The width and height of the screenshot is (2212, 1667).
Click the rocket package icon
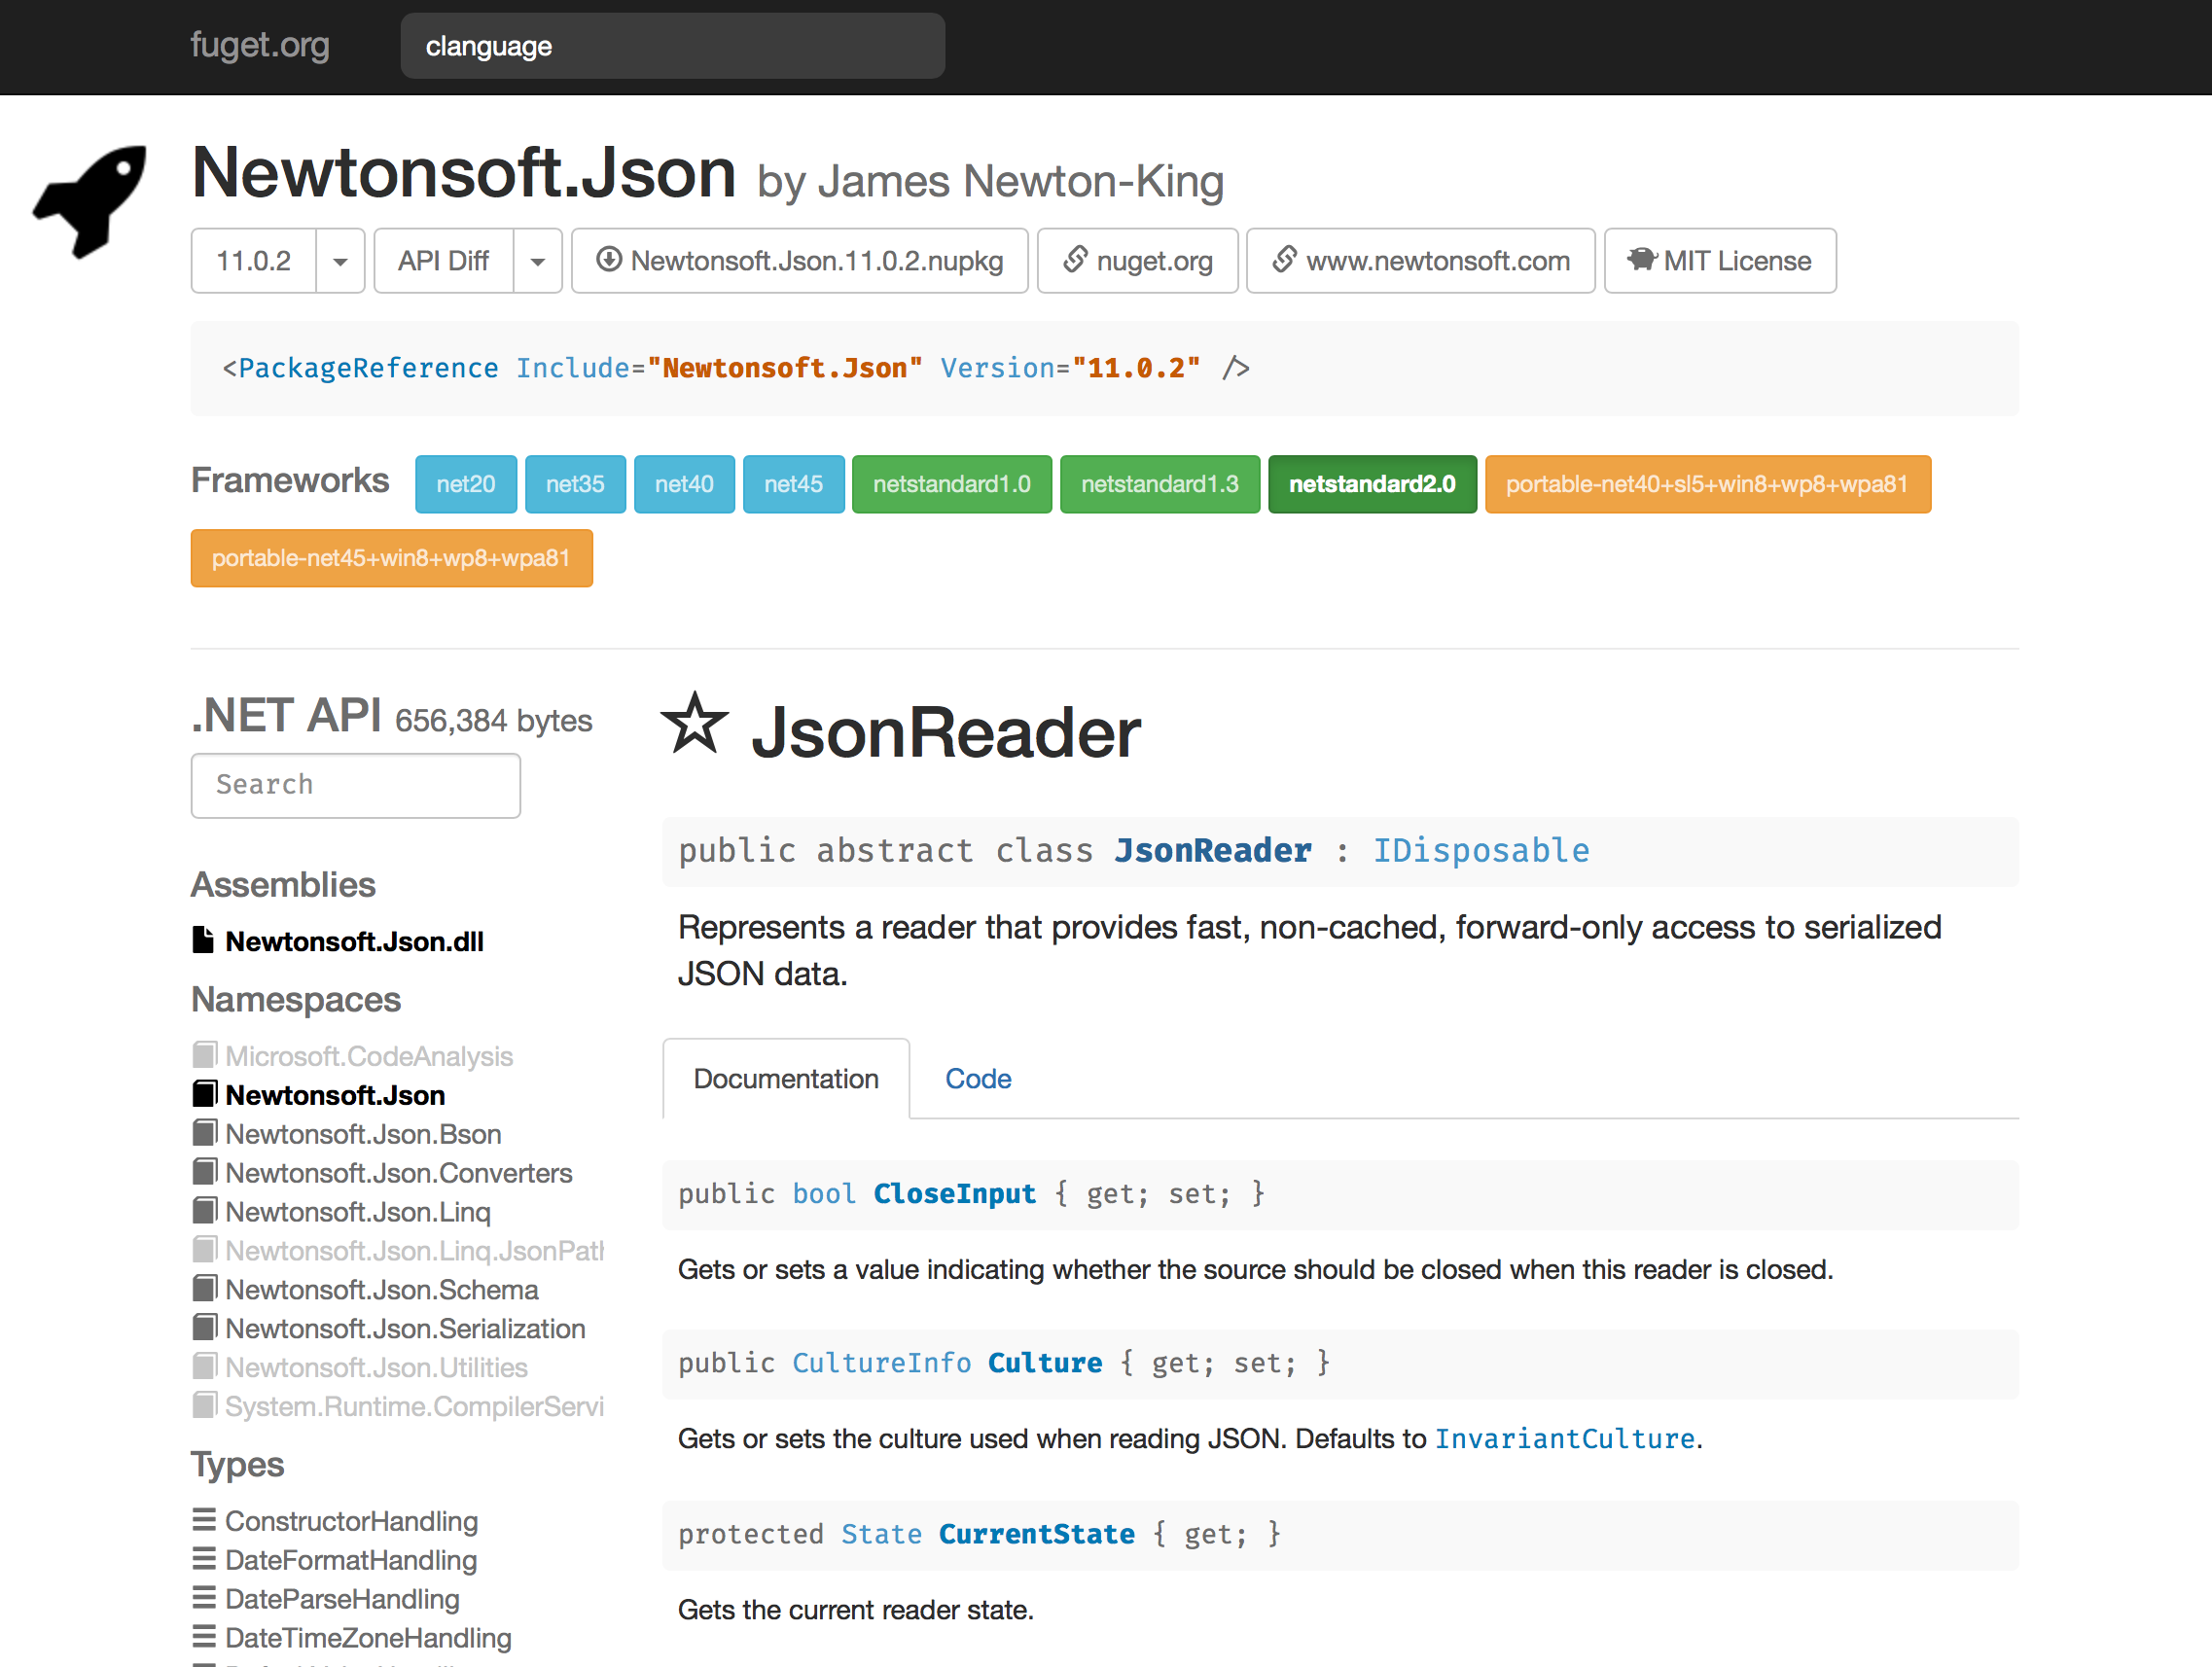coord(90,200)
